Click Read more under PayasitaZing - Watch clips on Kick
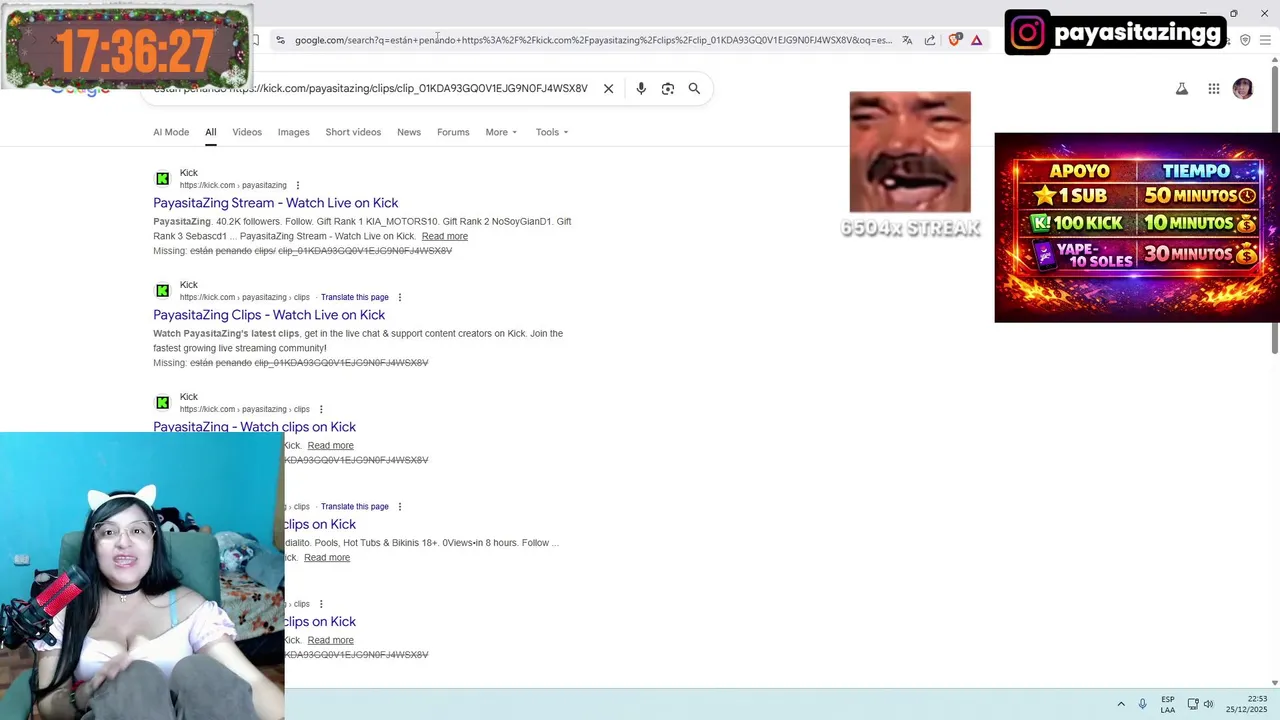This screenshot has width=1280, height=720. point(331,445)
